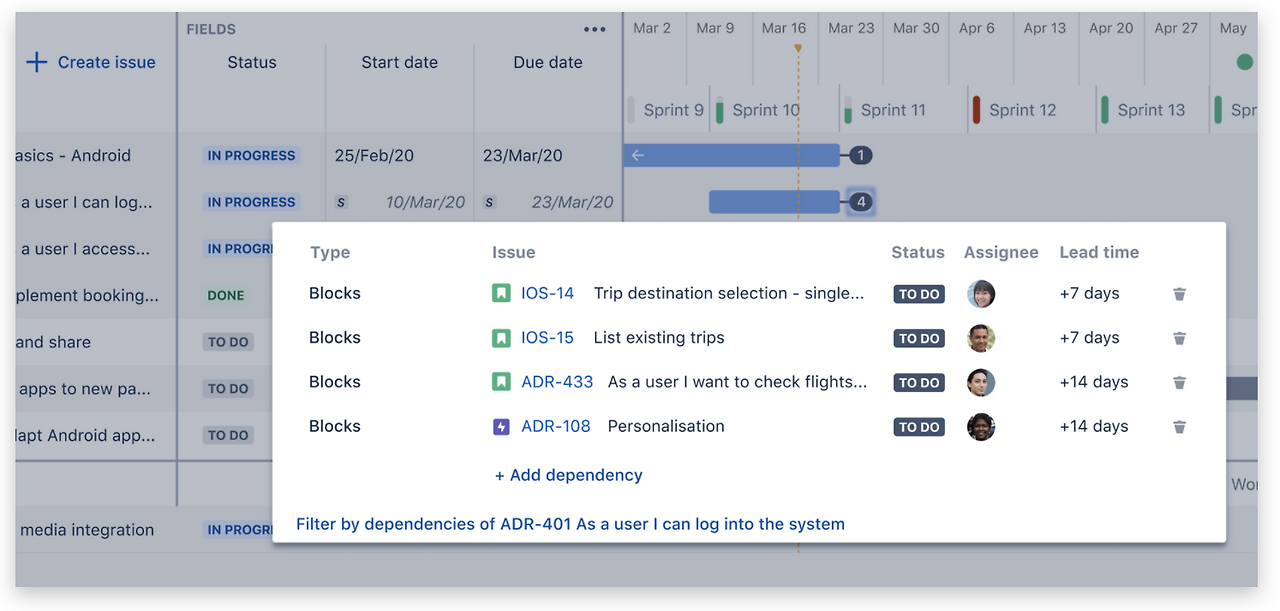Image resolution: width=1280 pixels, height=611 pixels.
Task: Filter by dependencies of ADR-401
Action: [570, 524]
